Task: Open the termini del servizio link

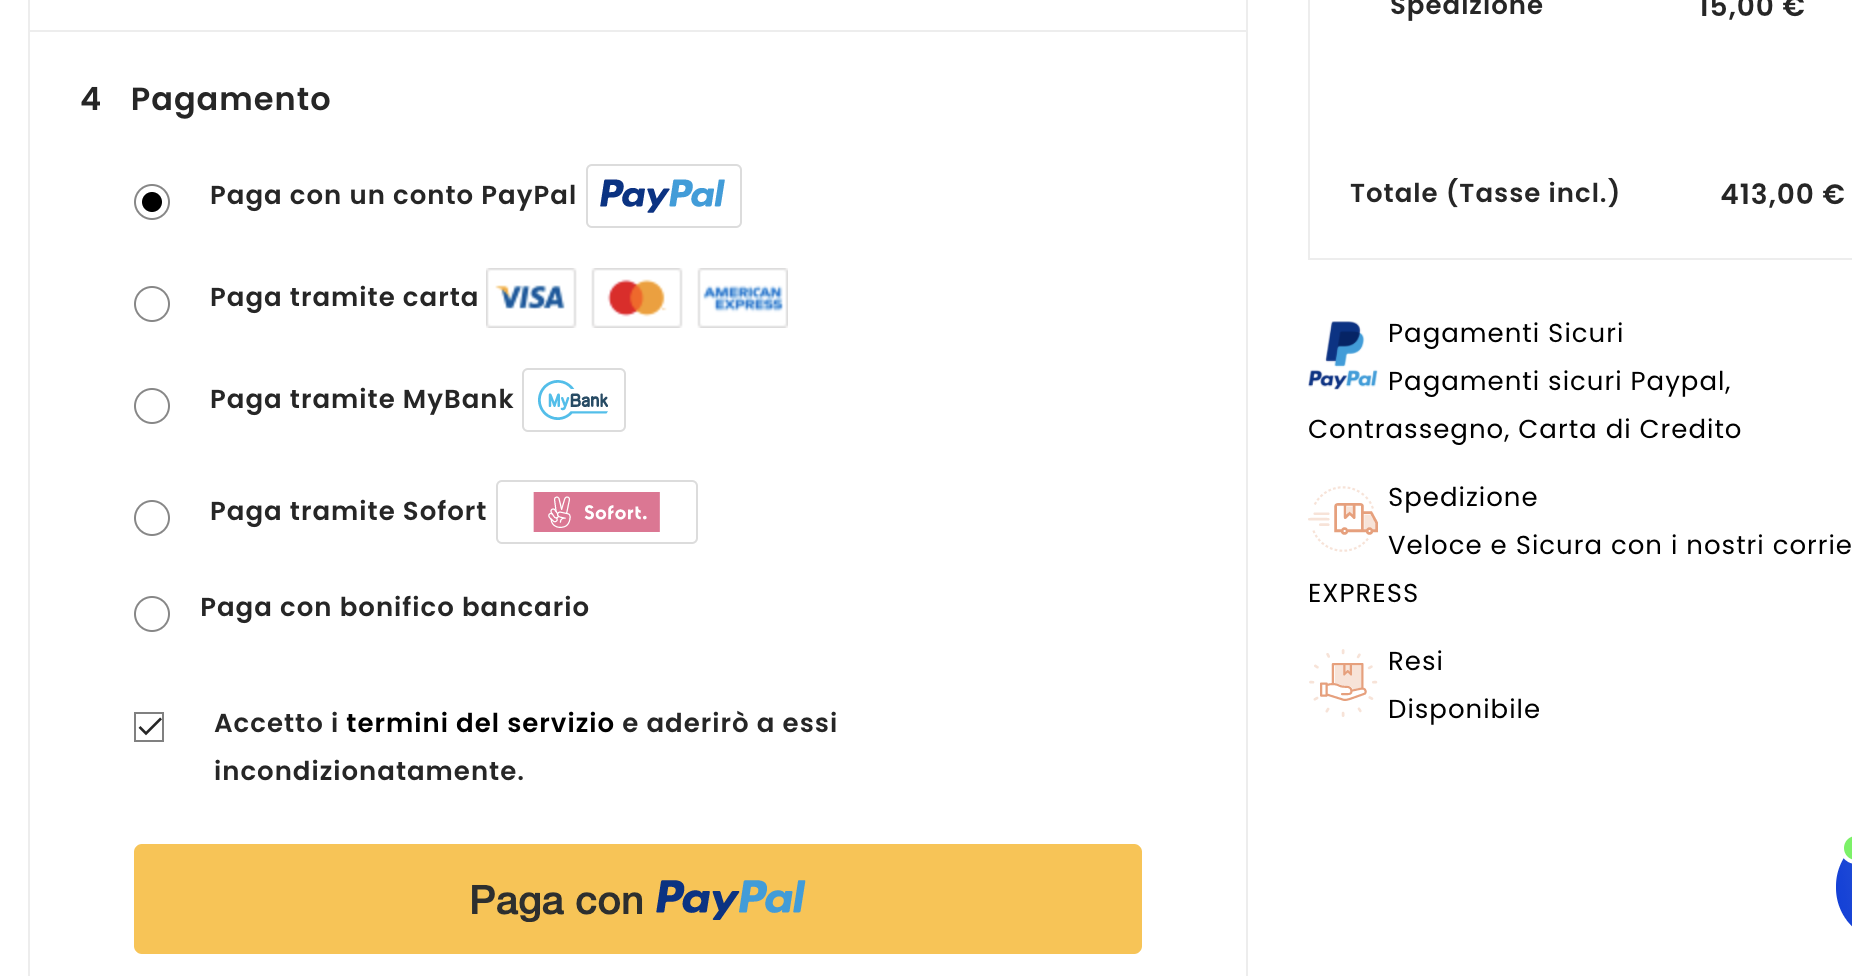Action: pos(480,723)
